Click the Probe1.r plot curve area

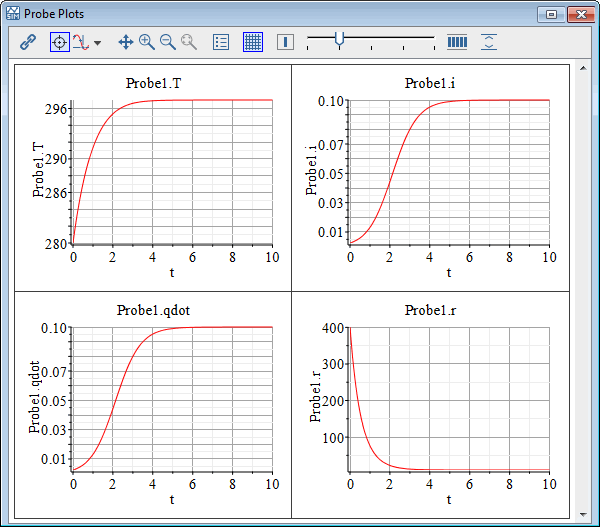[x=449, y=399]
